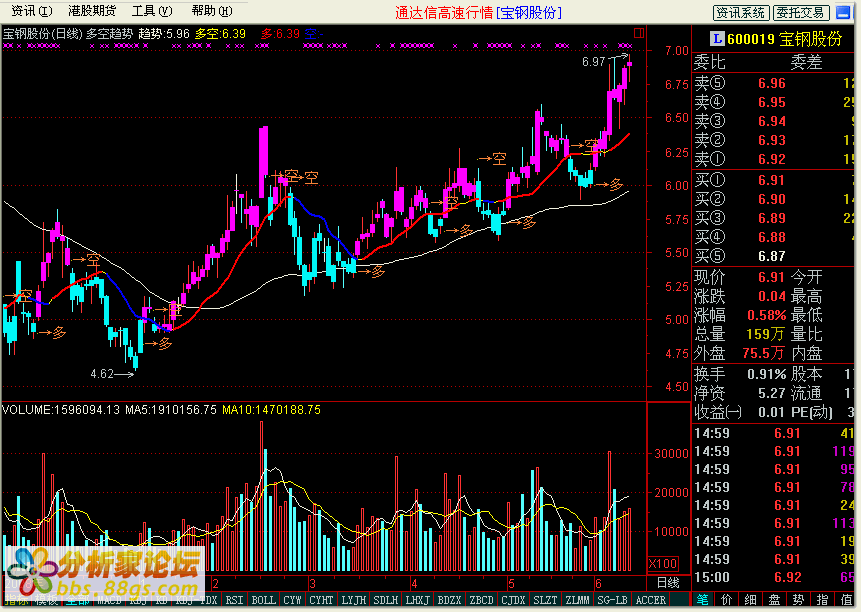Switch to the 值 tab in quote panel
The height and width of the screenshot is (612, 861).
pos(846,599)
